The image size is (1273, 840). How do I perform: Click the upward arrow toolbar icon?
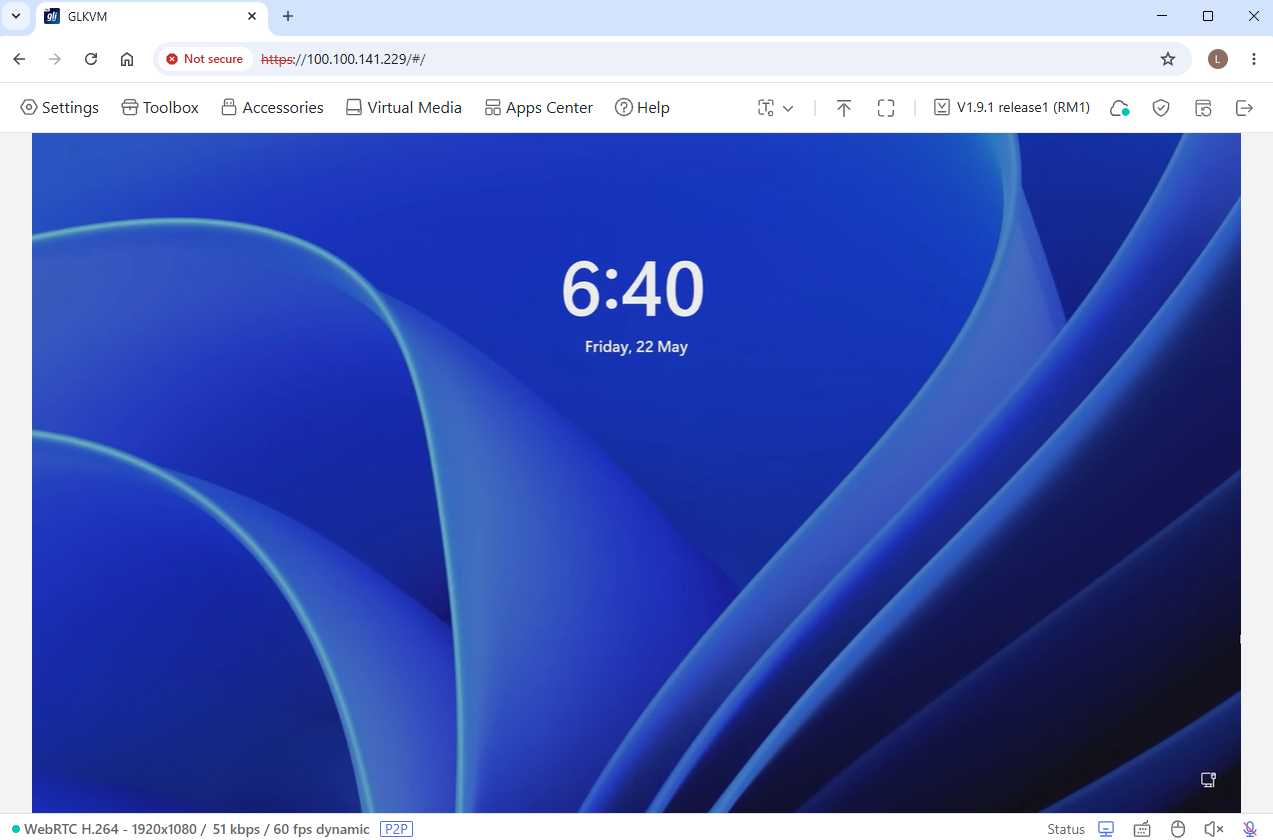point(844,108)
